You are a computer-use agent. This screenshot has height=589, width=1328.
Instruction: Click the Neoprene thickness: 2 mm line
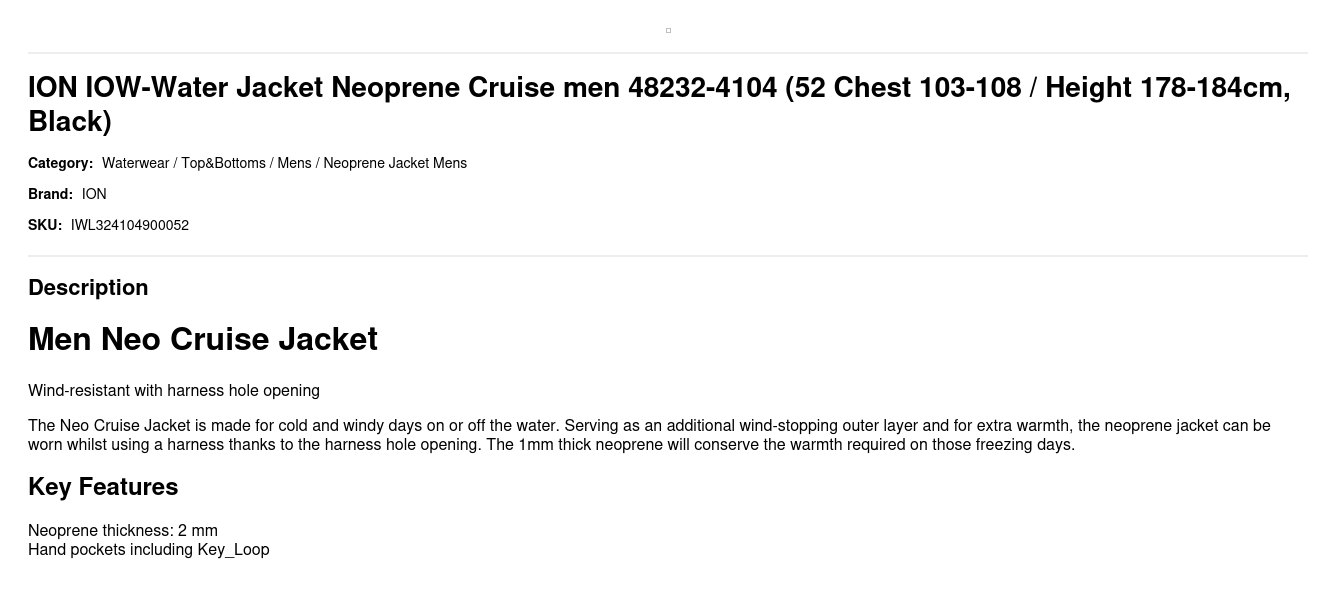point(123,530)
